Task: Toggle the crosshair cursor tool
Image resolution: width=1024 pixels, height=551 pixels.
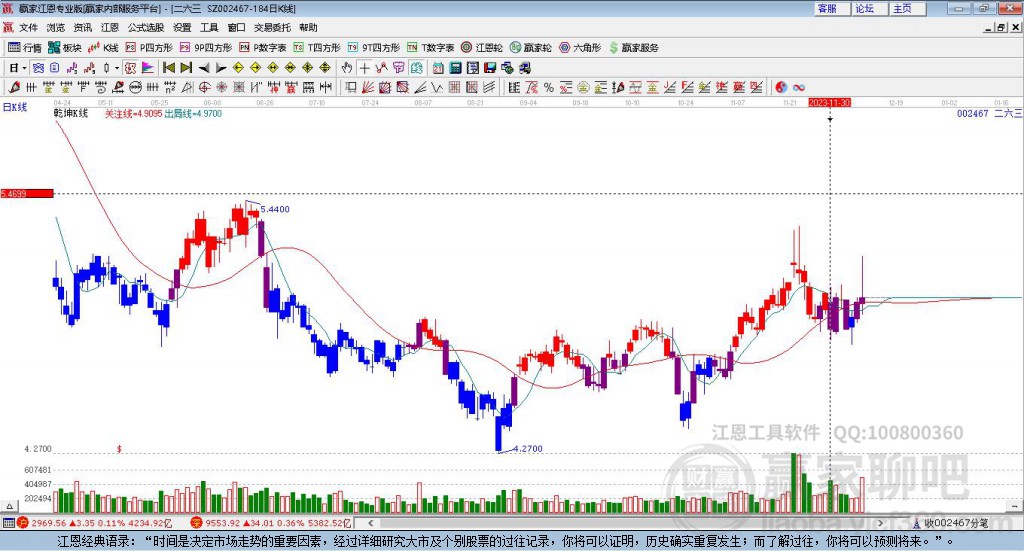Action: click(364, 68)
